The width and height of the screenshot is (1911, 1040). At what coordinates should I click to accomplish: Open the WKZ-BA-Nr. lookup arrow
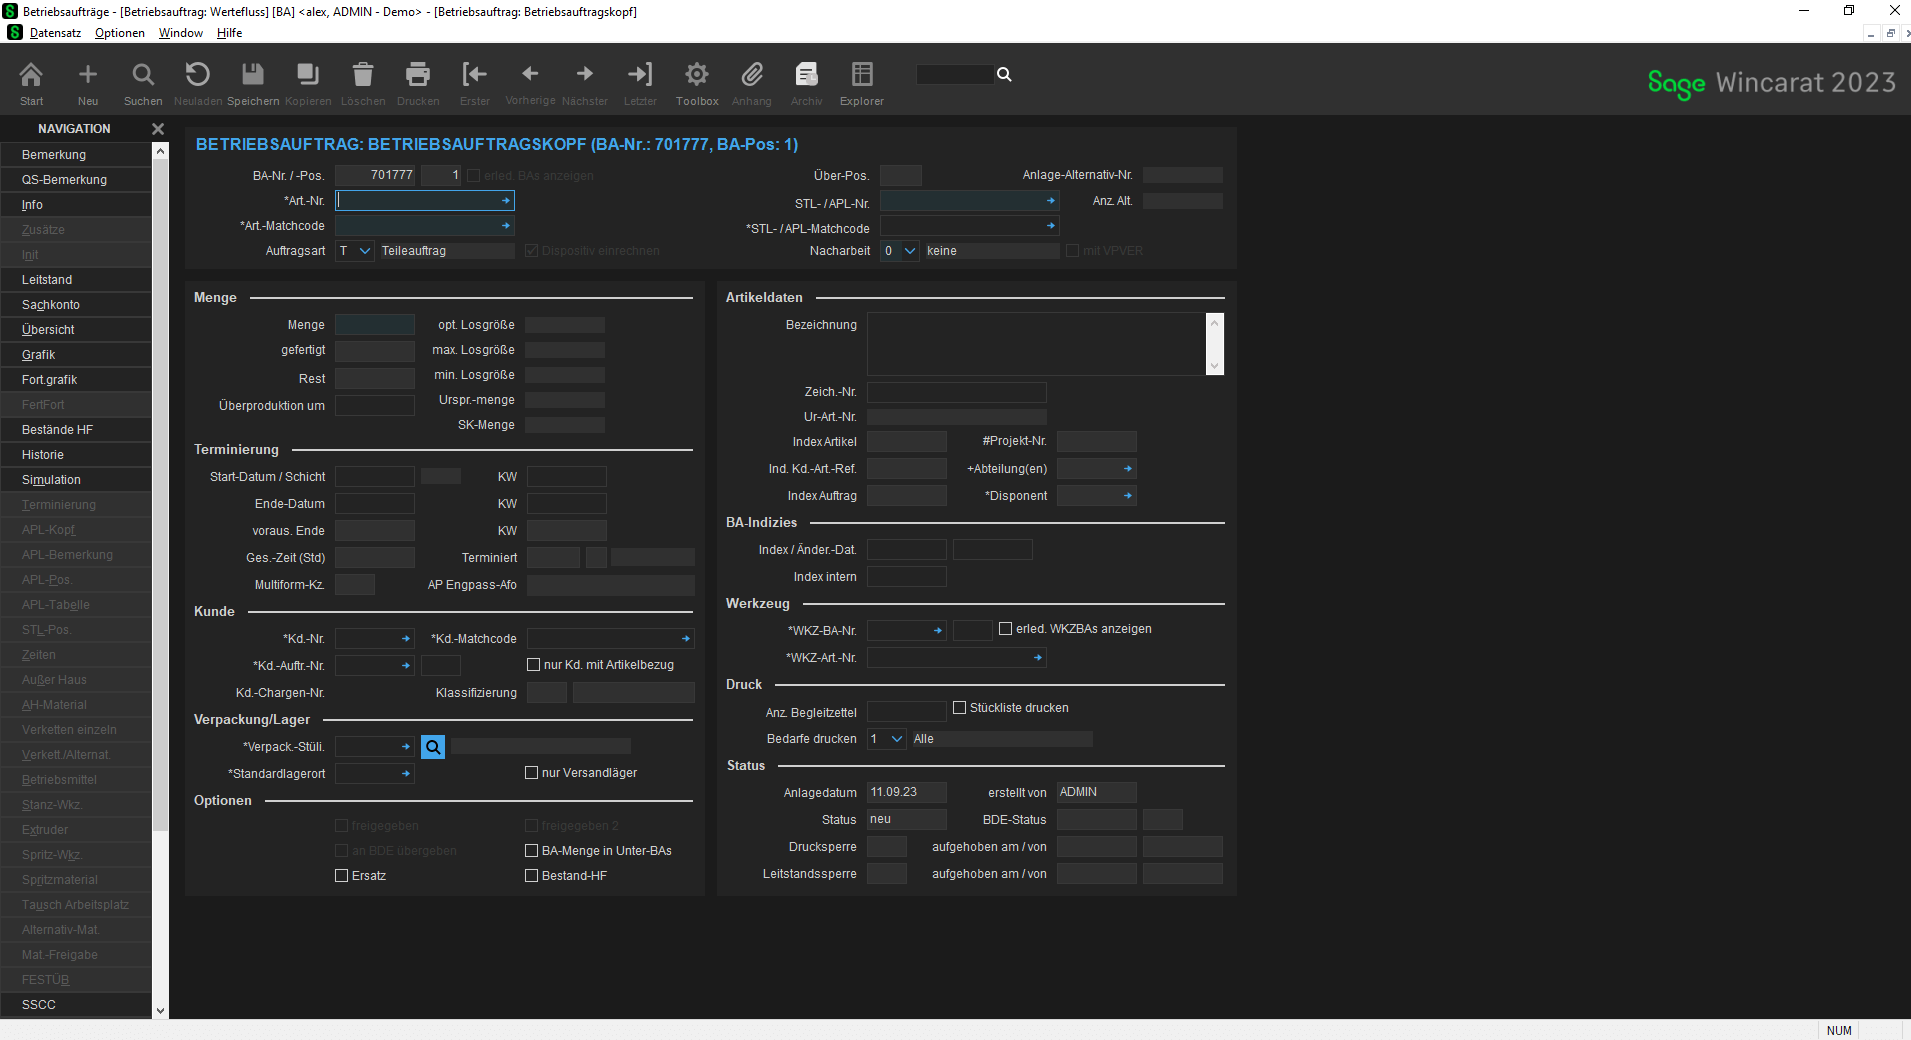tap(938, 630)
